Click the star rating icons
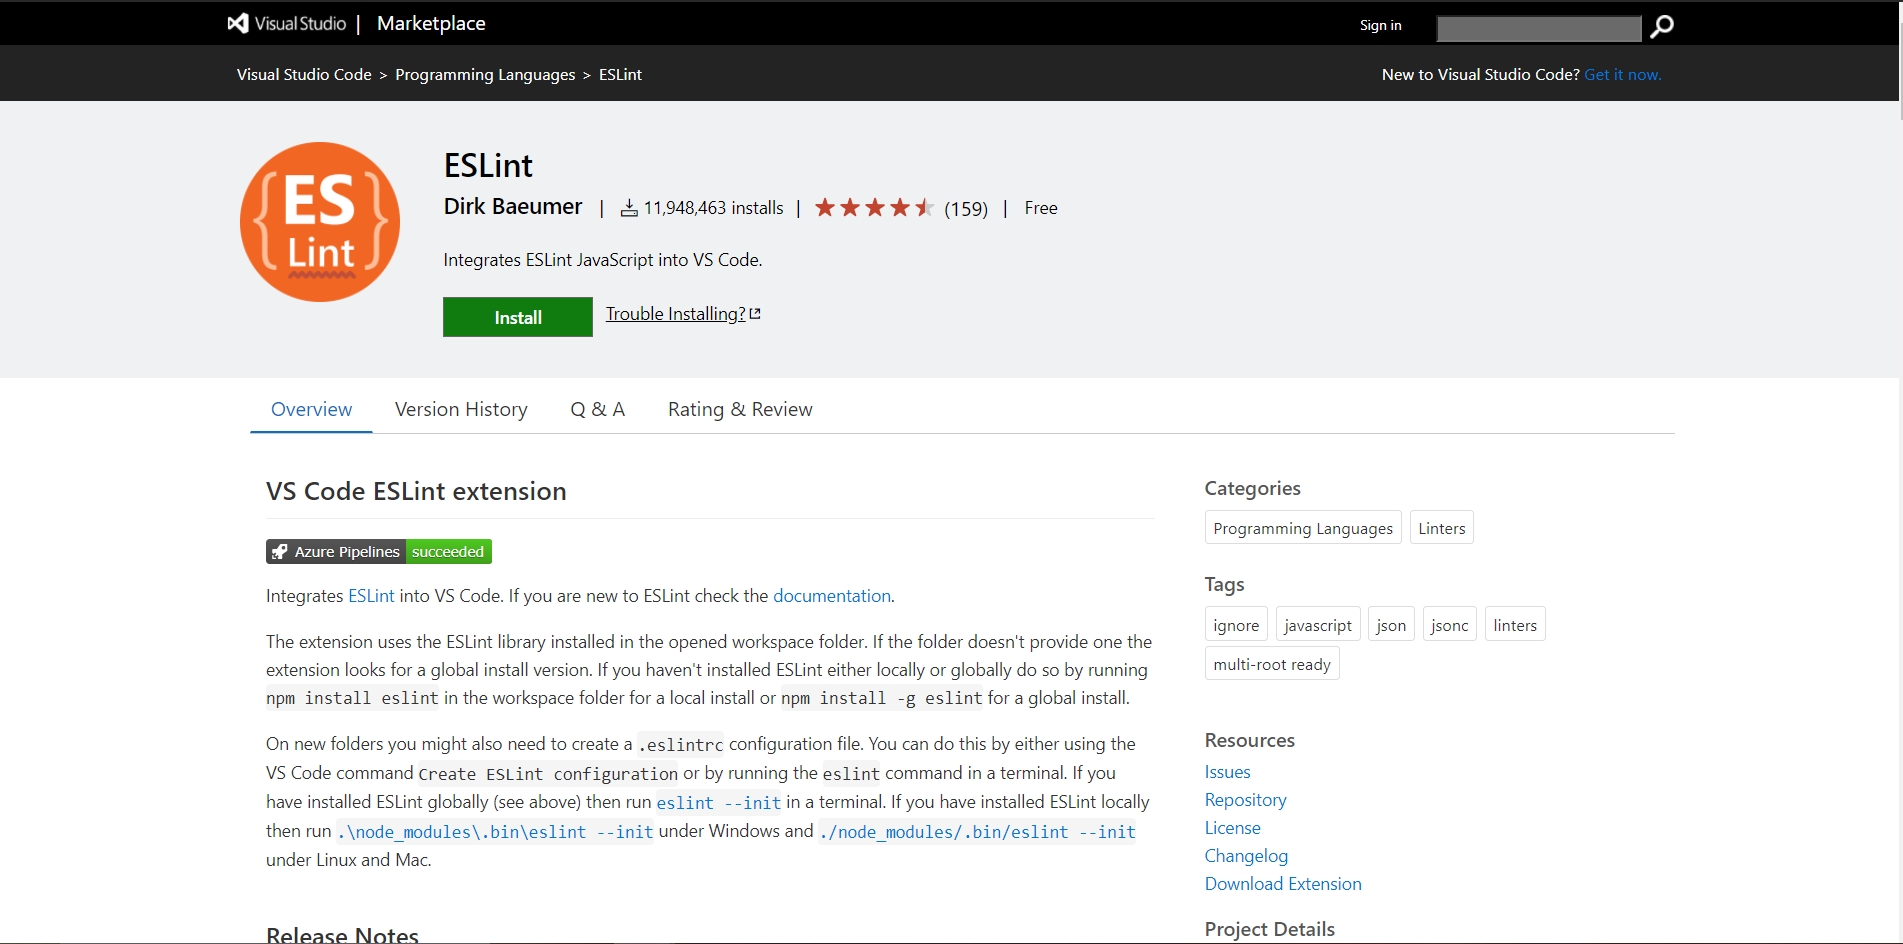The height and width of the screenshot is (944, 1903). click(874, 208)
